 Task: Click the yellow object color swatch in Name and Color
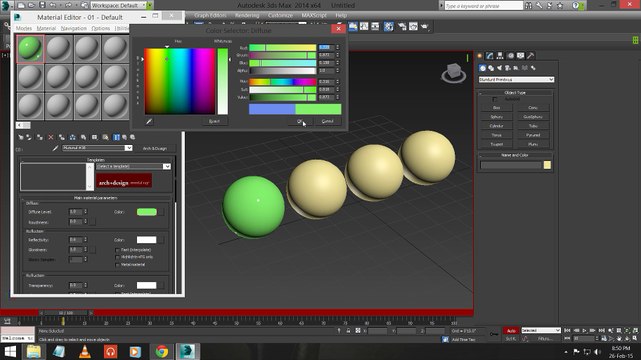pos(547,165)
